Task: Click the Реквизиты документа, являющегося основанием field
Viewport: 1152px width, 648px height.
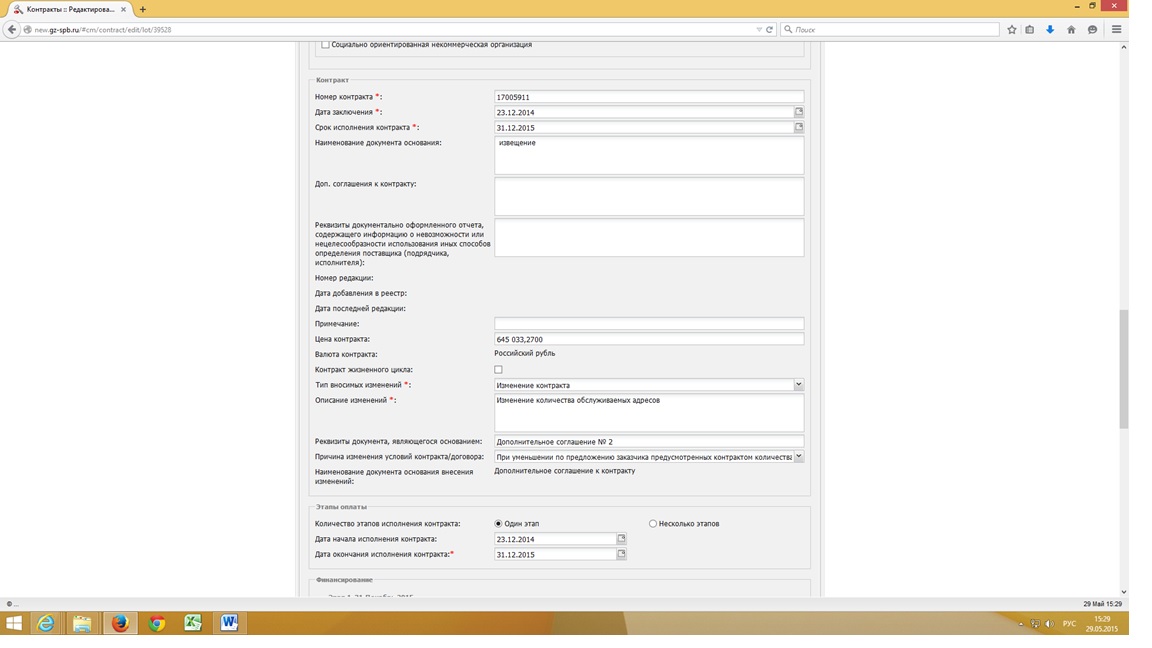Action: click(649, 442)
